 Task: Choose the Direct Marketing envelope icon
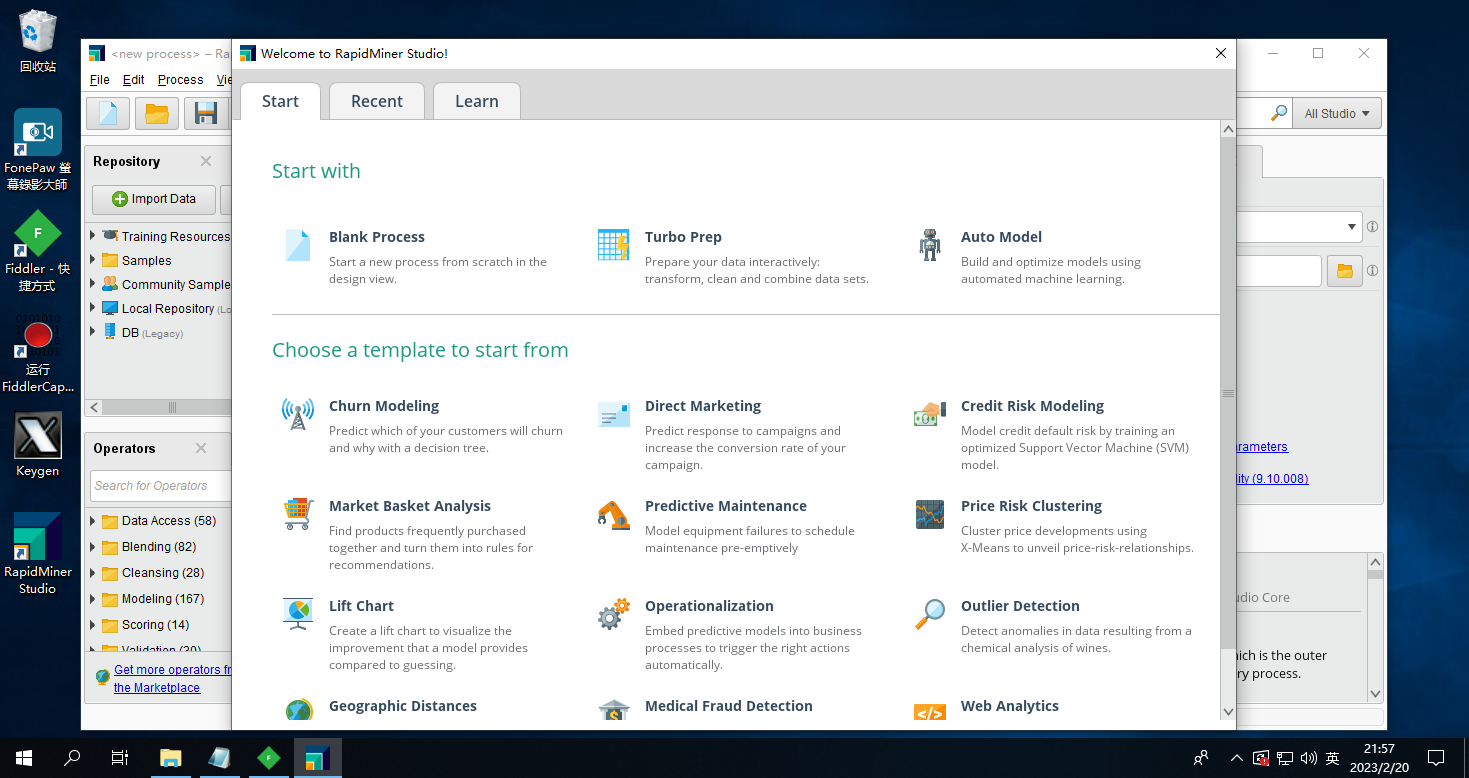pyautogui.click(x=613, y=414)
